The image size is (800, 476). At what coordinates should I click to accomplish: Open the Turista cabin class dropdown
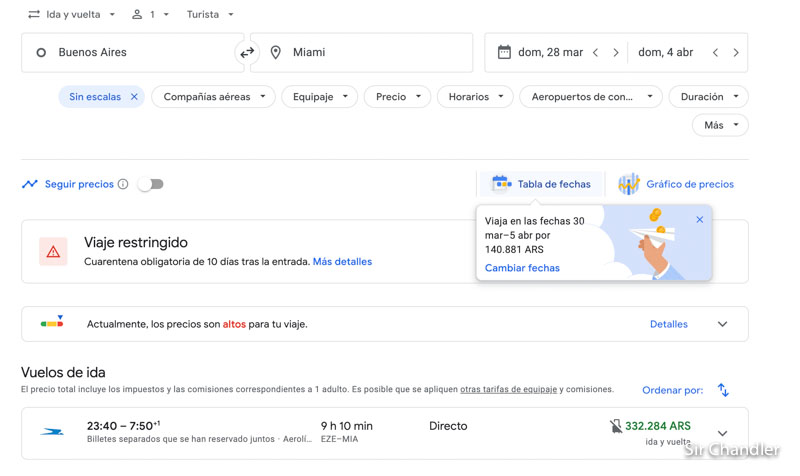coord(210,15)
